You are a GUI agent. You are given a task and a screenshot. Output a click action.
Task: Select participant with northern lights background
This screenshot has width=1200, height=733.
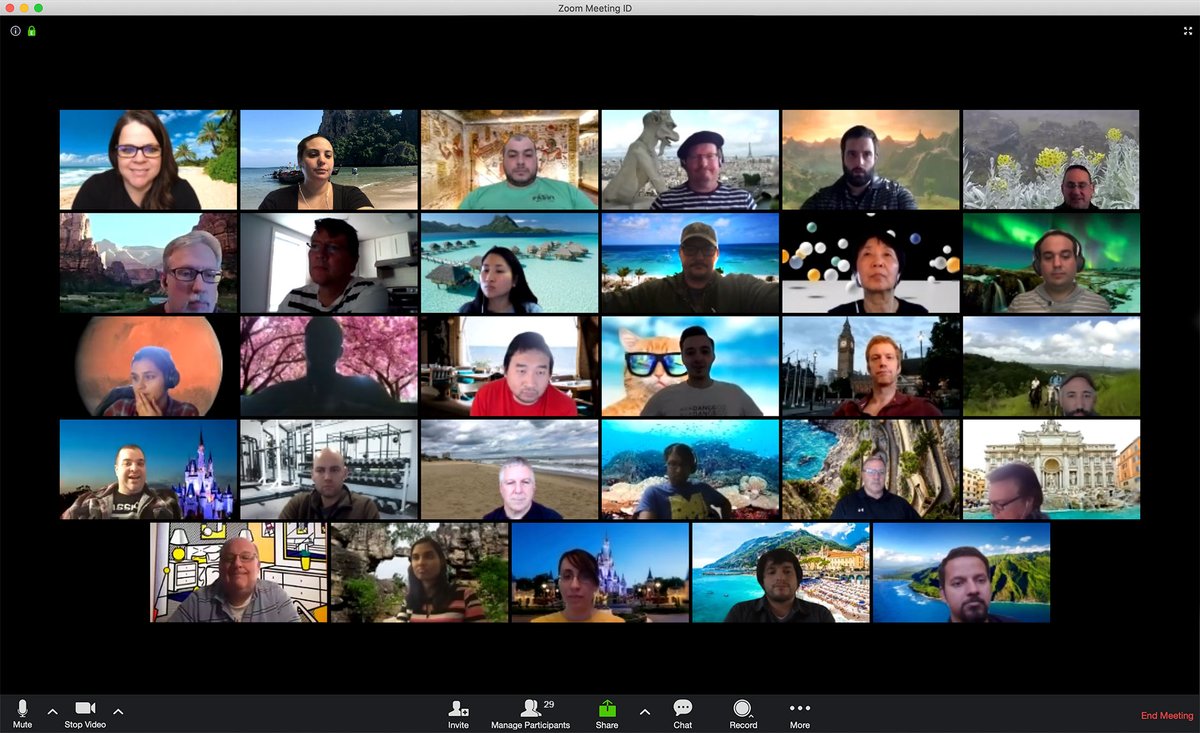(x=1051, y=263)
